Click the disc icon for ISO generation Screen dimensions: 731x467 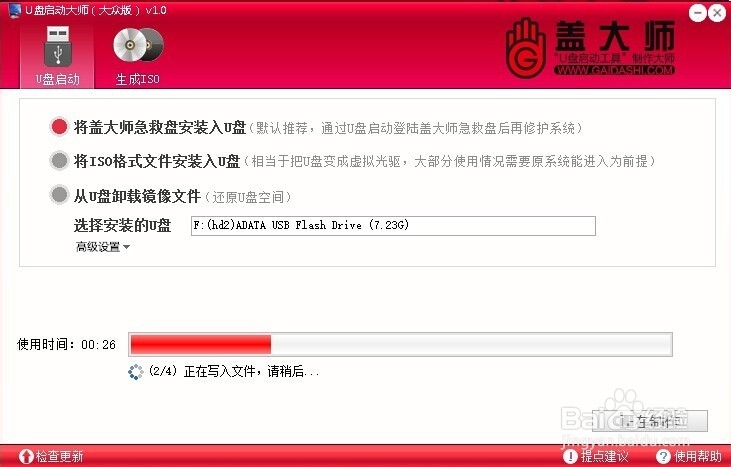pos(138,45)
